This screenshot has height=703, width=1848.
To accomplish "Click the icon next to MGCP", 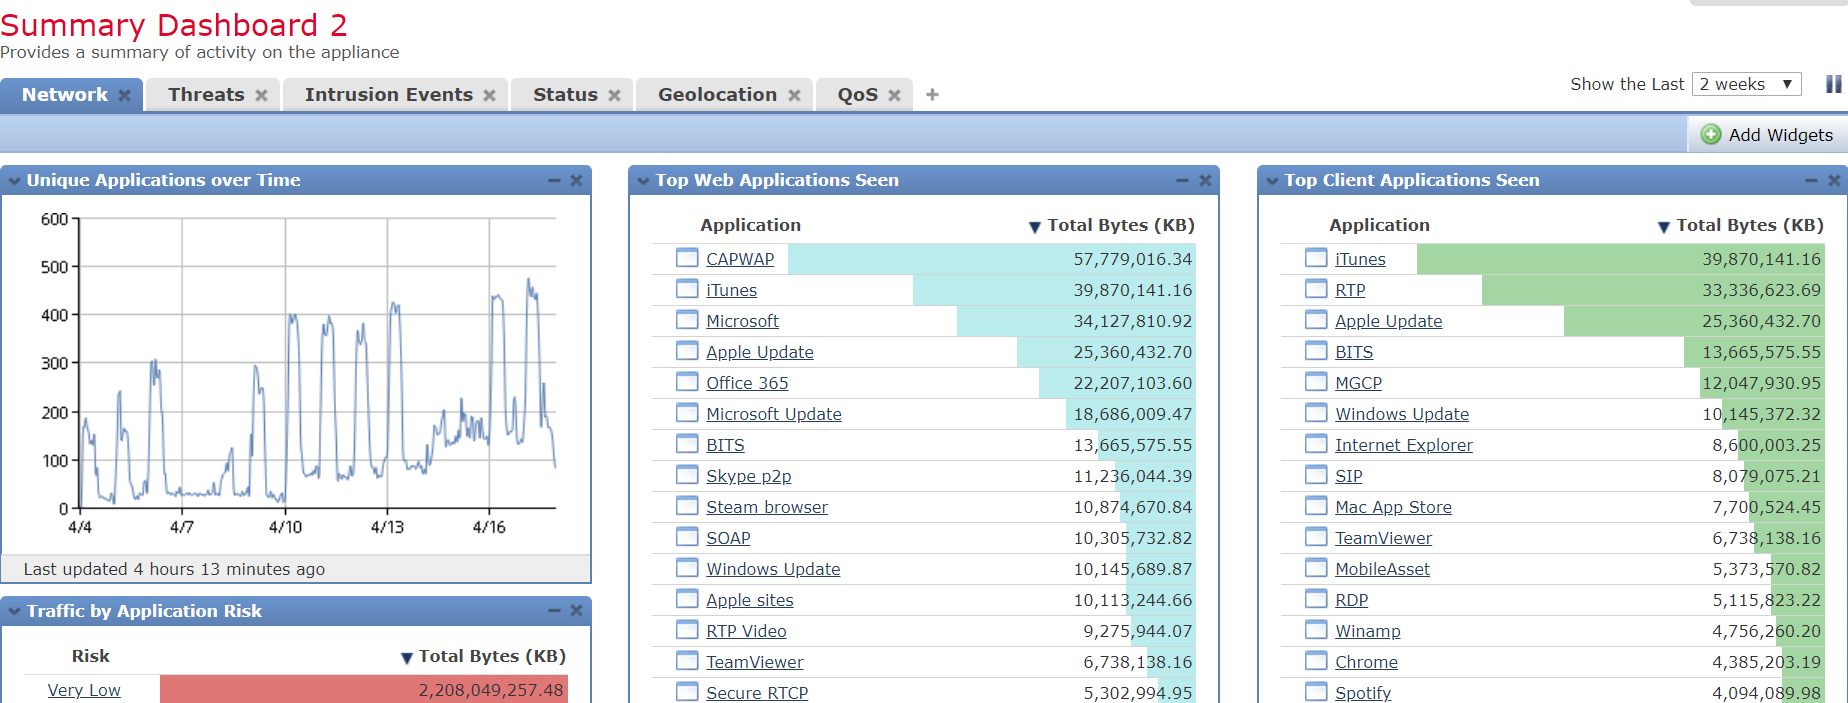I will [1316, 382].
